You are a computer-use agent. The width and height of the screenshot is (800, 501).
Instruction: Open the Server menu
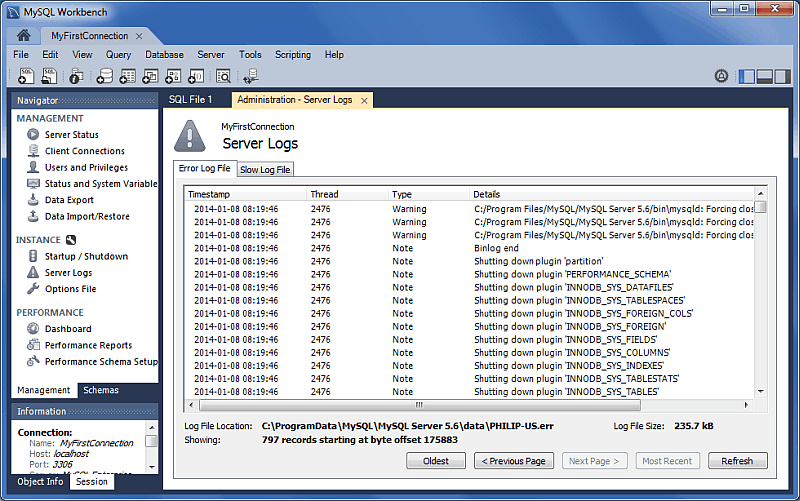[211, 55]
